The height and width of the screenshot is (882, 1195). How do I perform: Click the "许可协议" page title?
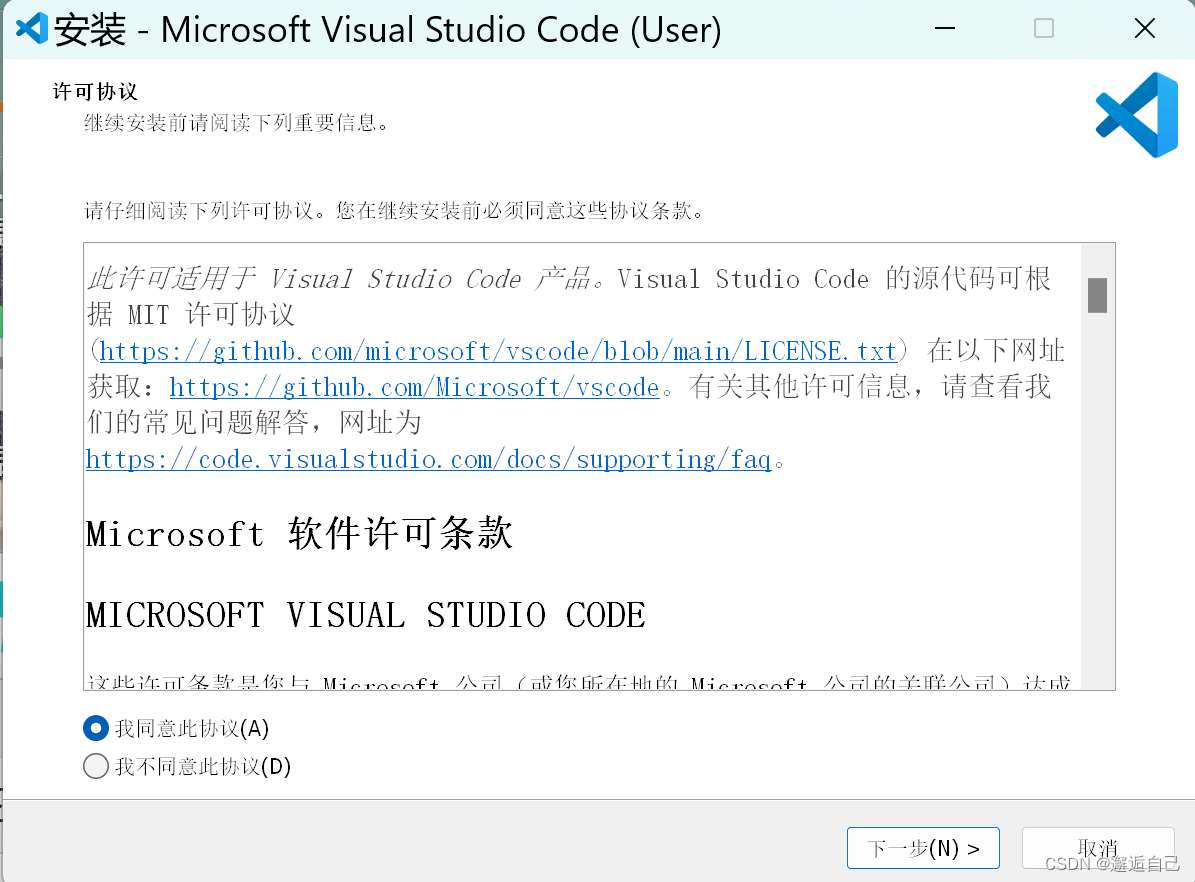(x=95, y=91)
